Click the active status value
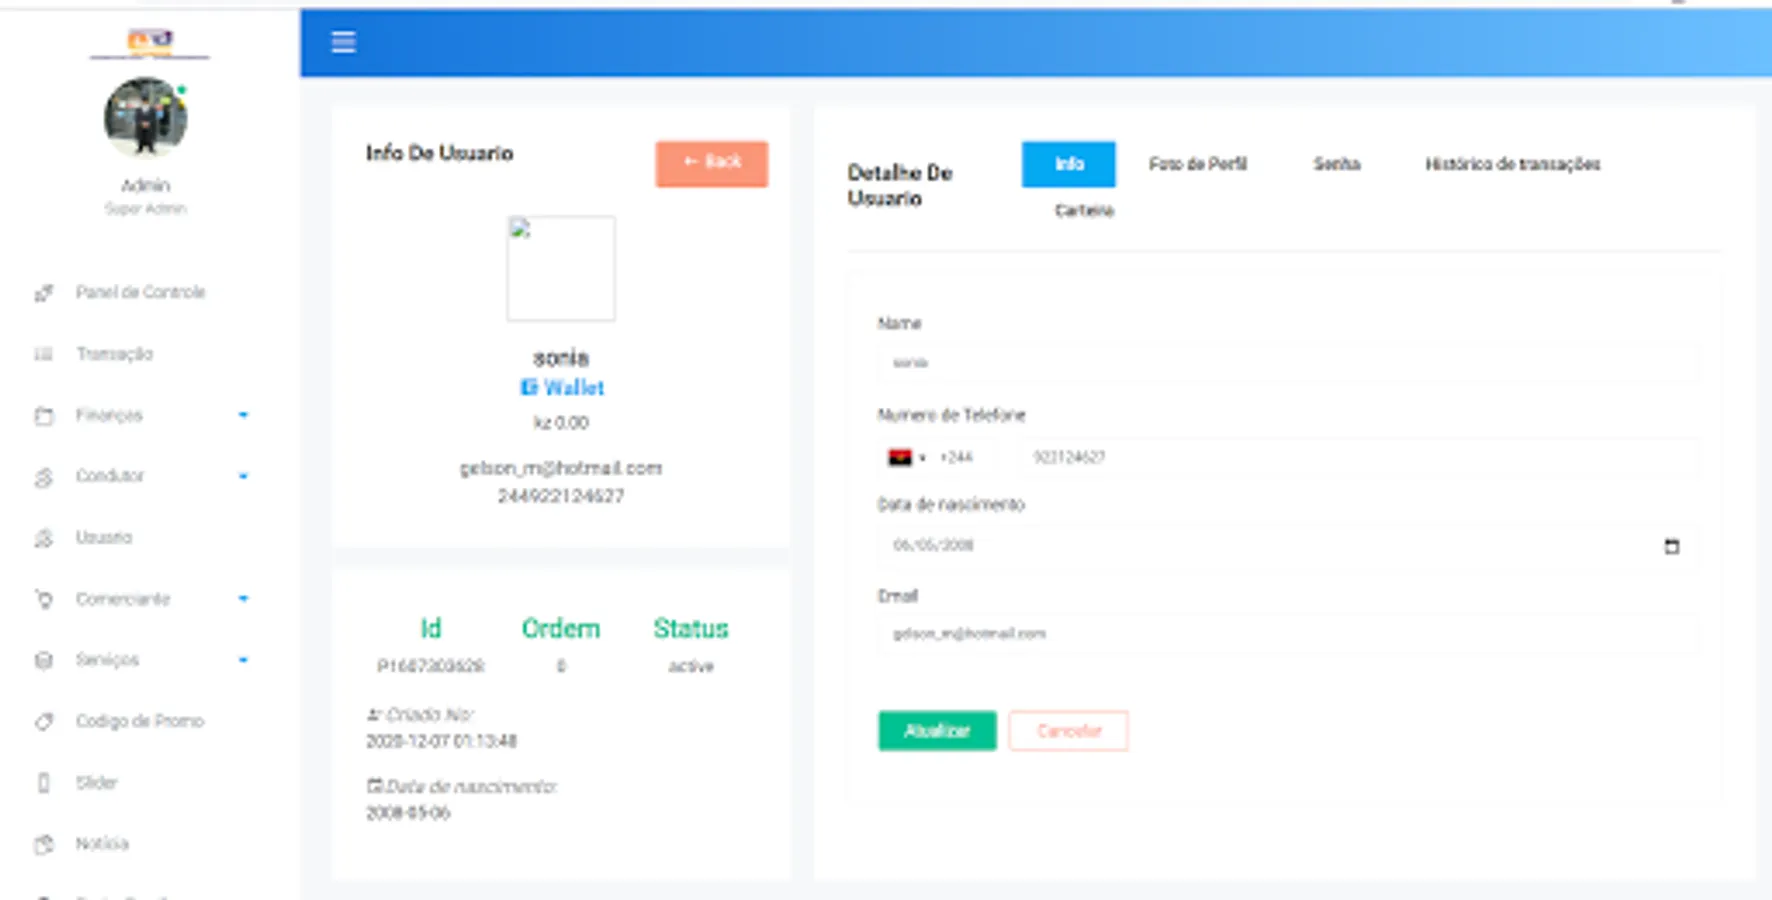 tap(691, 667)
